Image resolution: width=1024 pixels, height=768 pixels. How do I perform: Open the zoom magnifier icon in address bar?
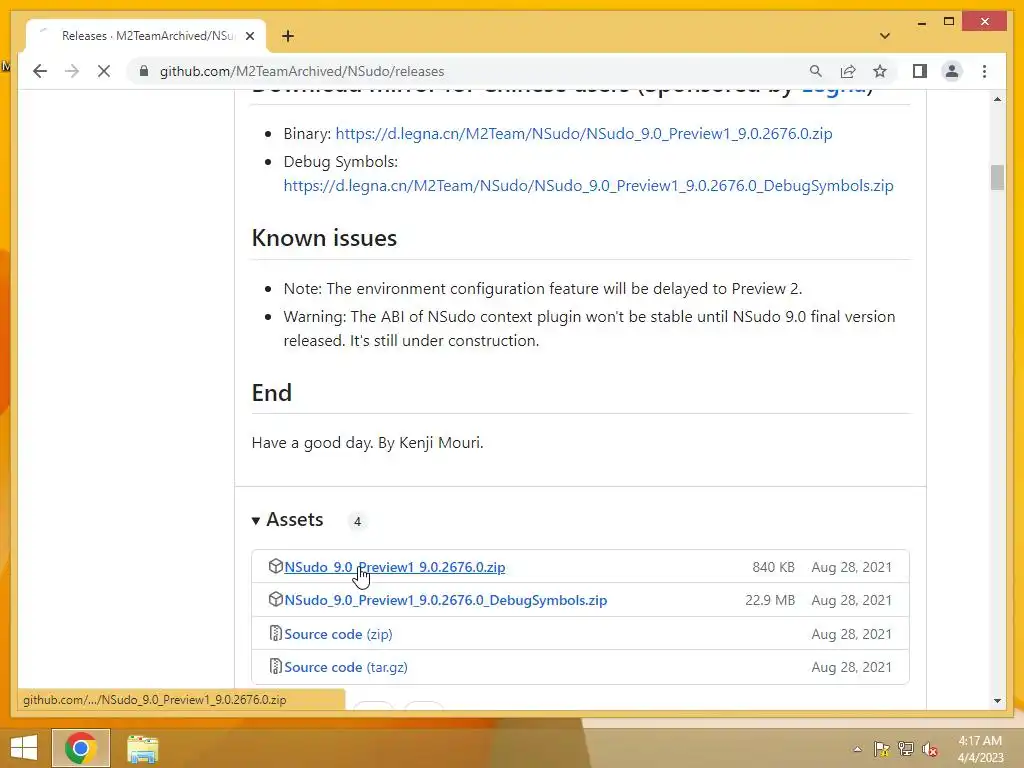pyautogui.click(x=816, y=71)
